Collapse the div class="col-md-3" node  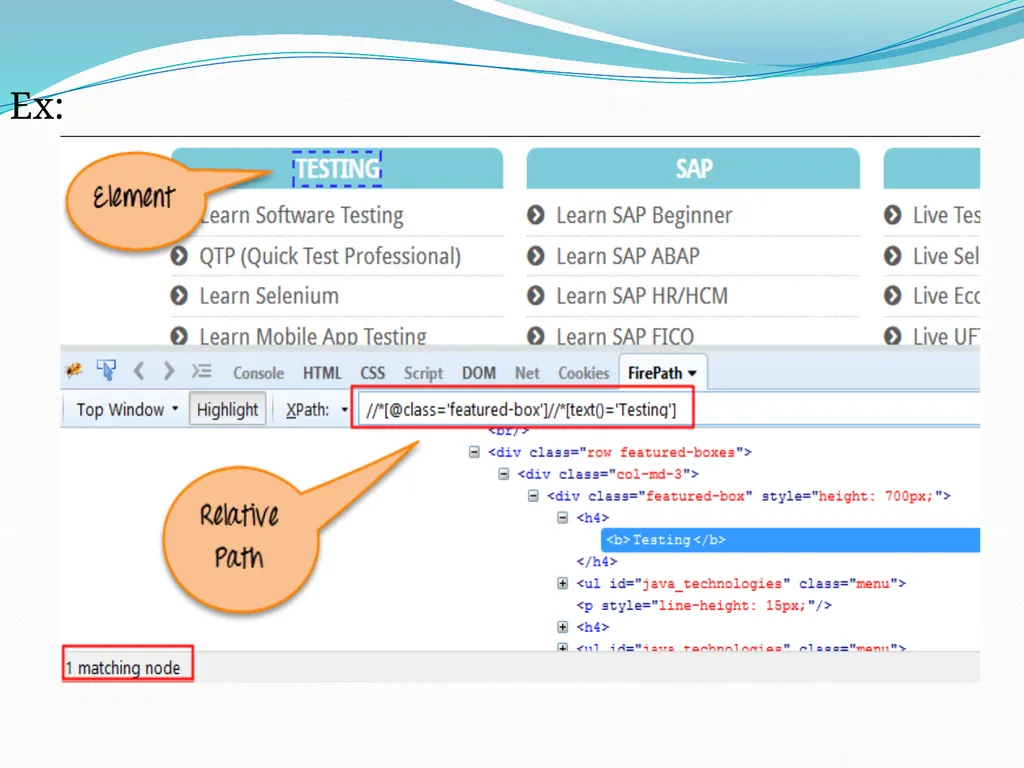pos(504,474)
